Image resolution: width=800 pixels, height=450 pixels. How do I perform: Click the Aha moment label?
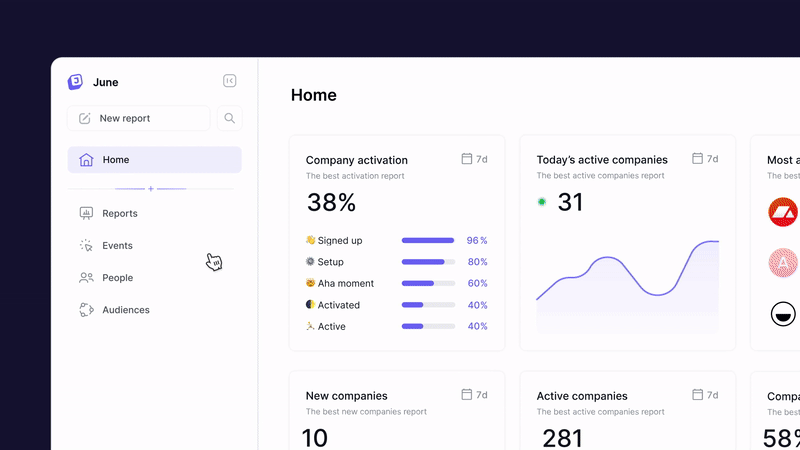[x=346, y=283]
